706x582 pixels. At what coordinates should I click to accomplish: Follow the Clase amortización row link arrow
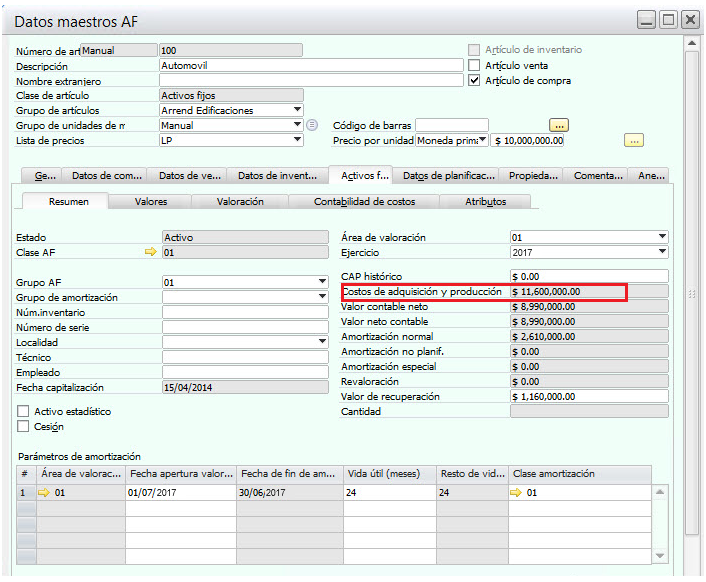pyautogui.click(x=517, y=493)
